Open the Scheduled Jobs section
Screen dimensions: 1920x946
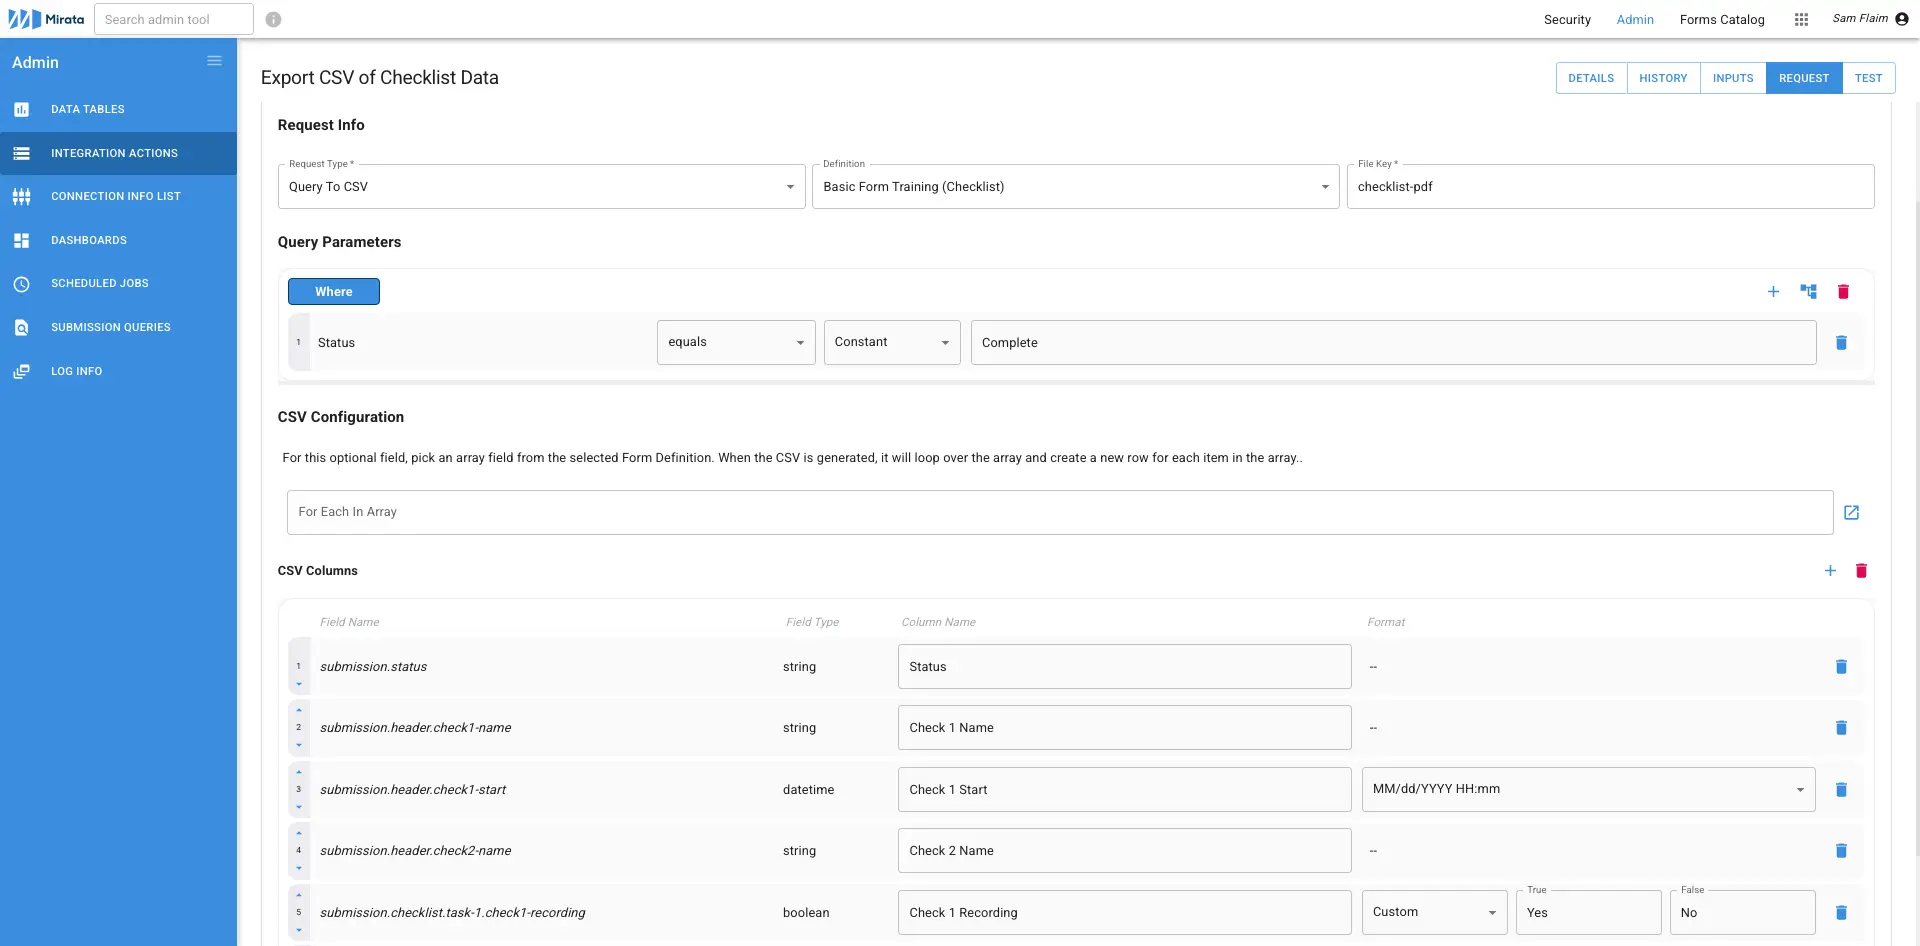click(x=100, y=283)
